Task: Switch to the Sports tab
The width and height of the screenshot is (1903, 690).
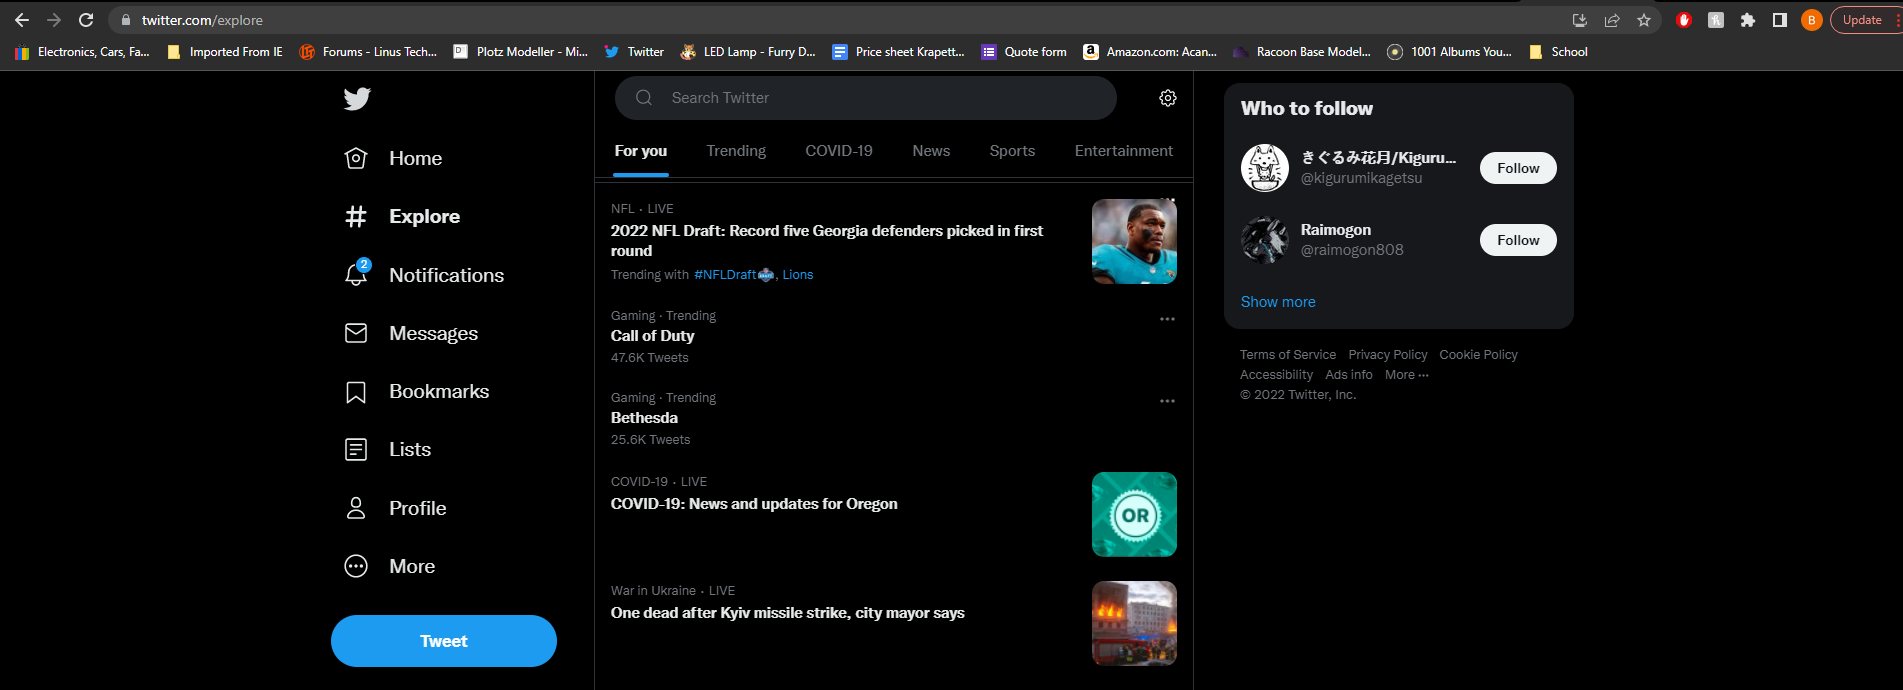Action: pyautogui.click(x=1012, y=151)
